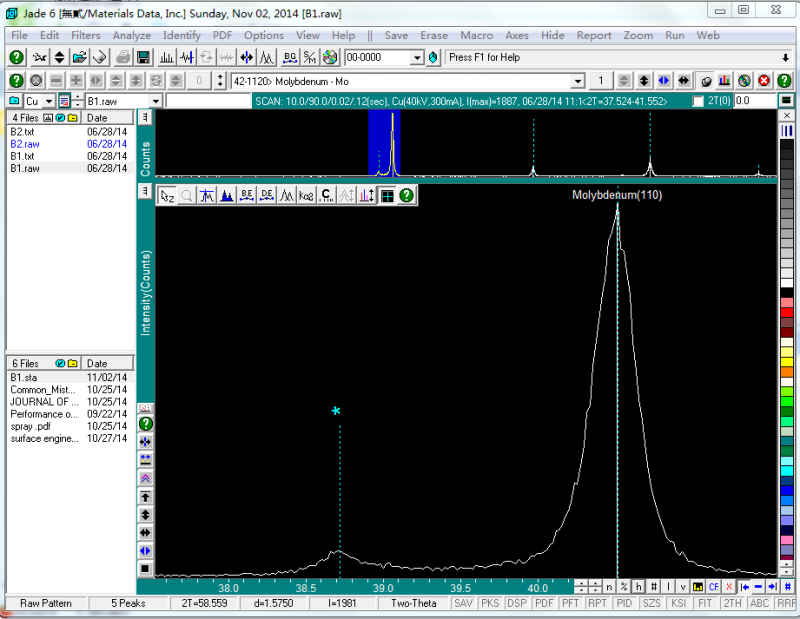Toggle the PID status bar button
Image resolution: width=800 pixels, height=619 pixels.
tap(624, 604)
